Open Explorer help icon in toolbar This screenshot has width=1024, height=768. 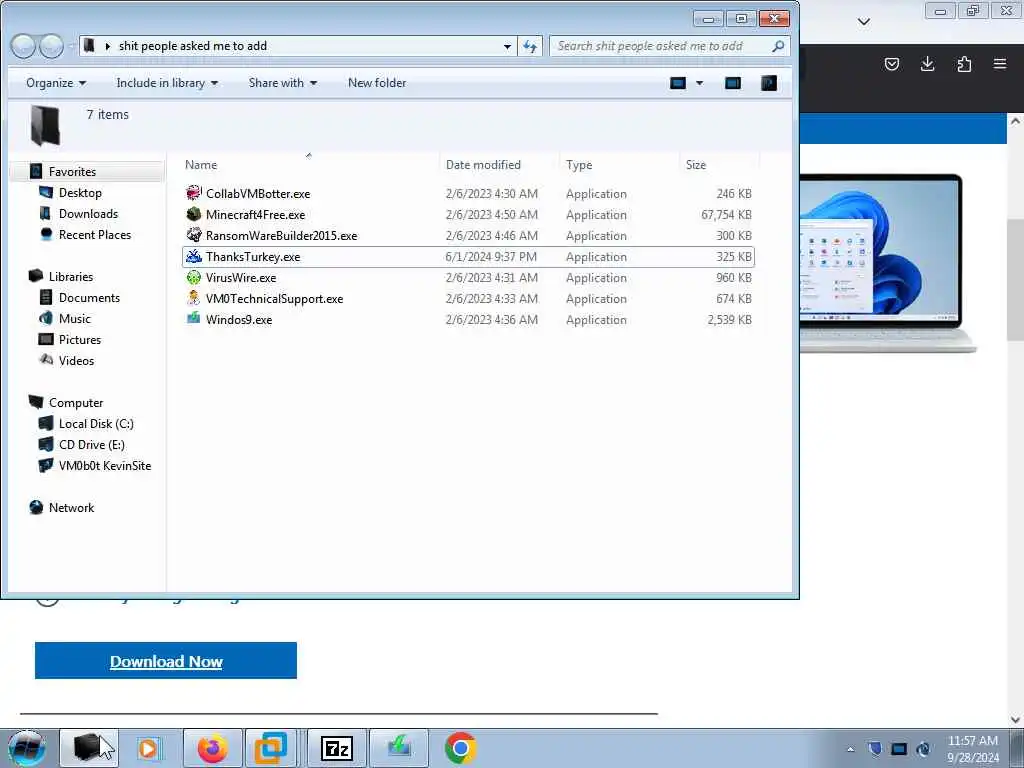click(769, 83)
